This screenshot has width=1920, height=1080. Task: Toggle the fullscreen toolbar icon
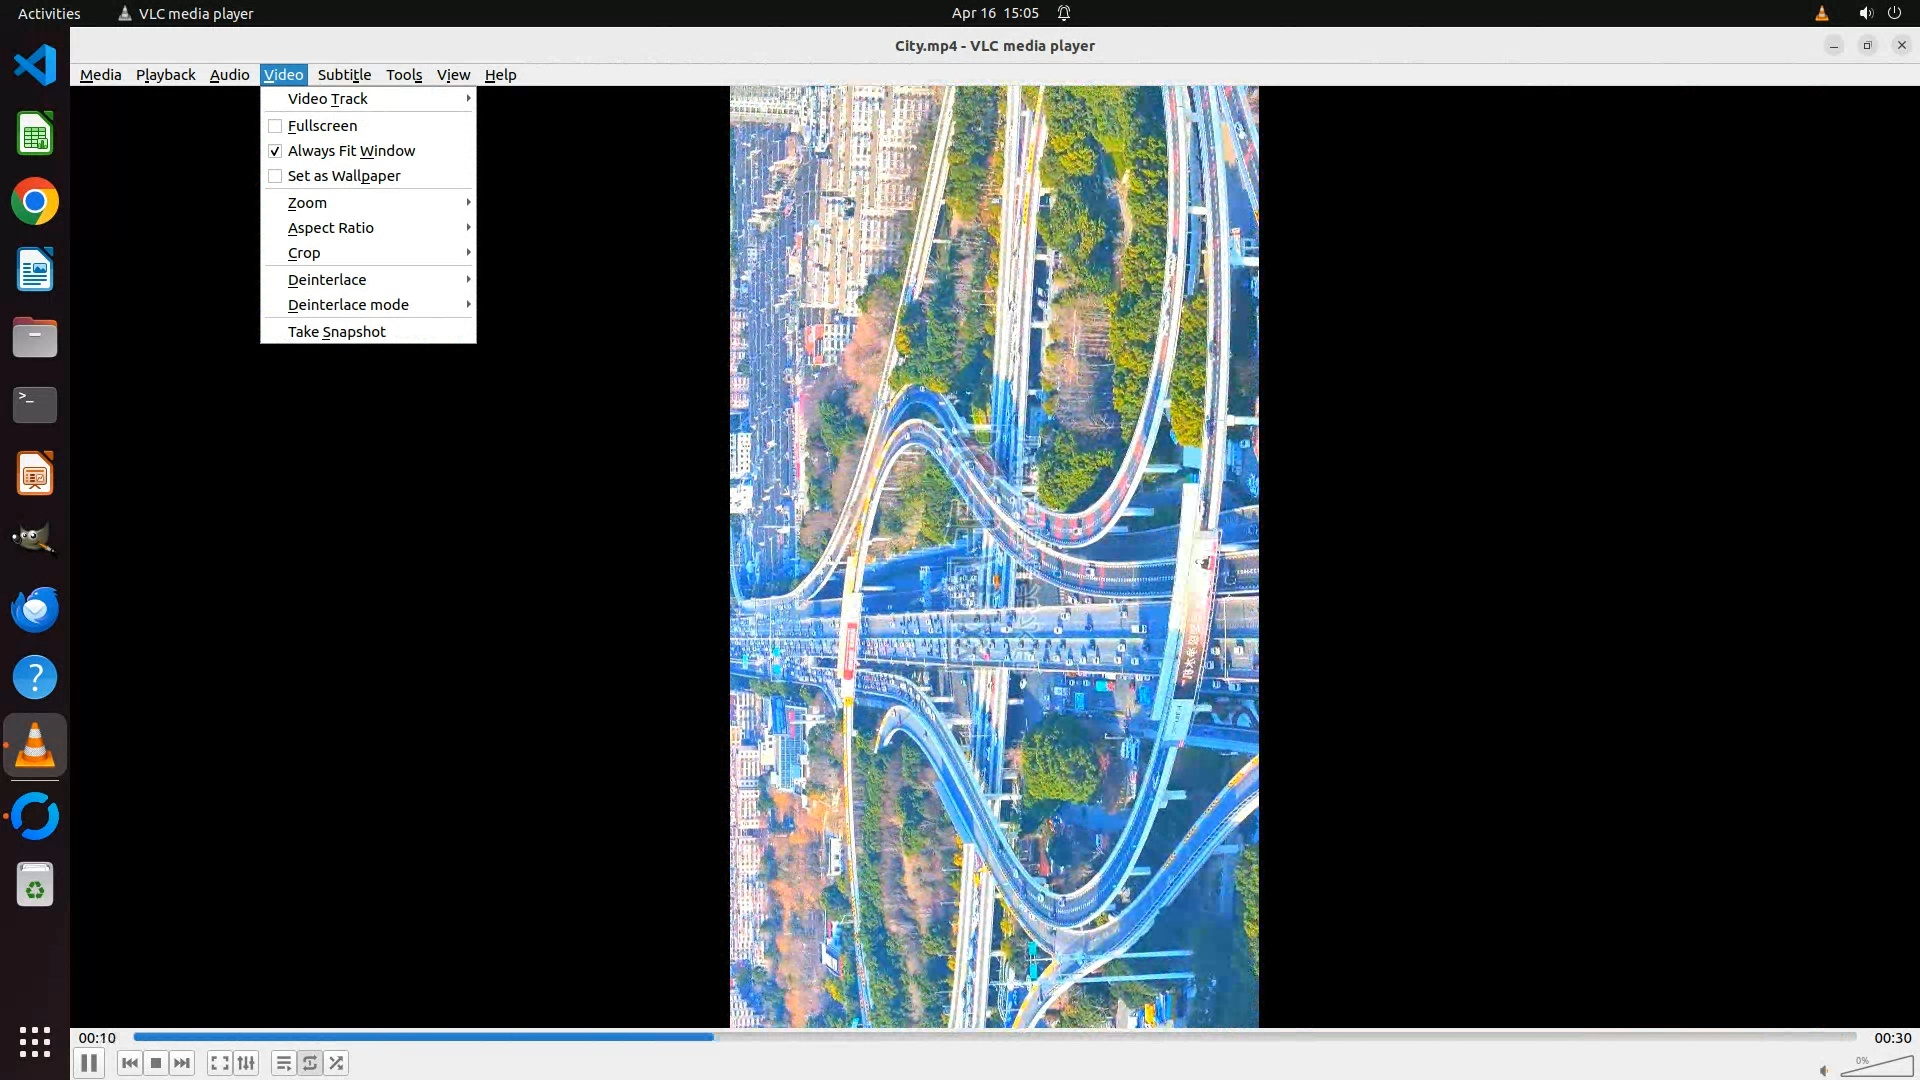click(219, 1063)
